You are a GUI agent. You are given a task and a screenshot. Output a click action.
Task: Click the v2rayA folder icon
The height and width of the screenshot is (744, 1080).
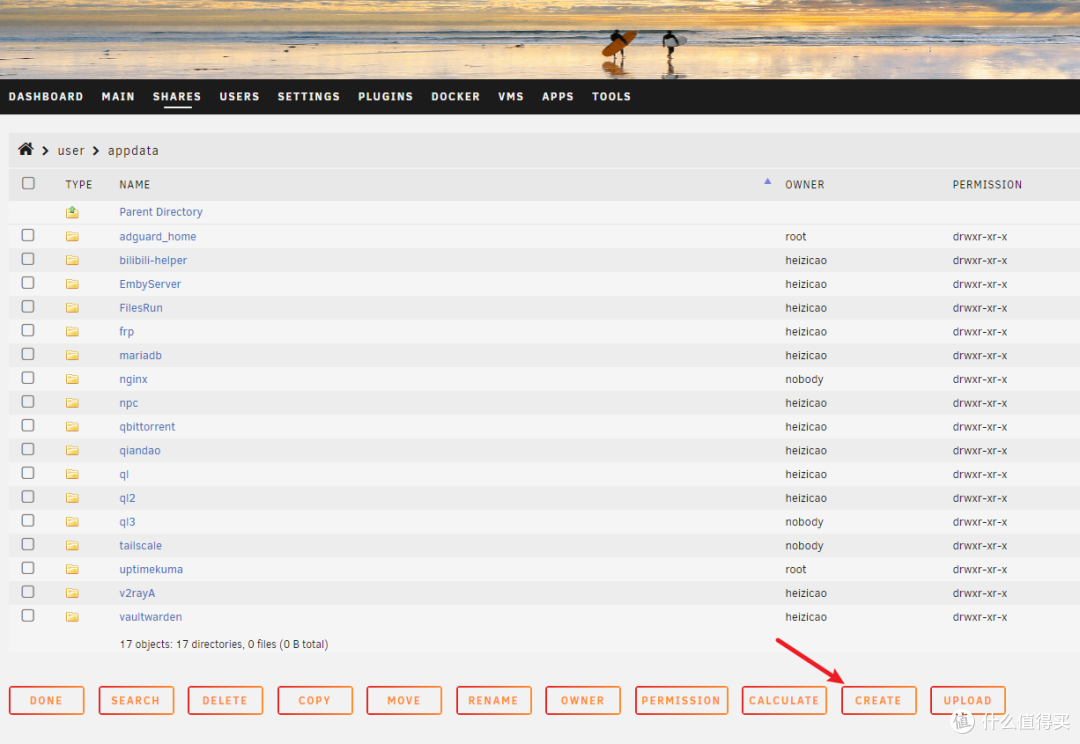(72, 593)
